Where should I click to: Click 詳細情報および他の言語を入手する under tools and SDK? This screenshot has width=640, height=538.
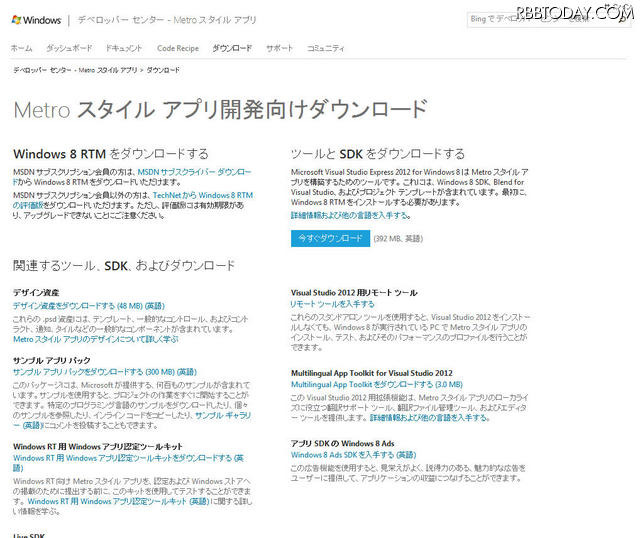click(x=350, y=215)
